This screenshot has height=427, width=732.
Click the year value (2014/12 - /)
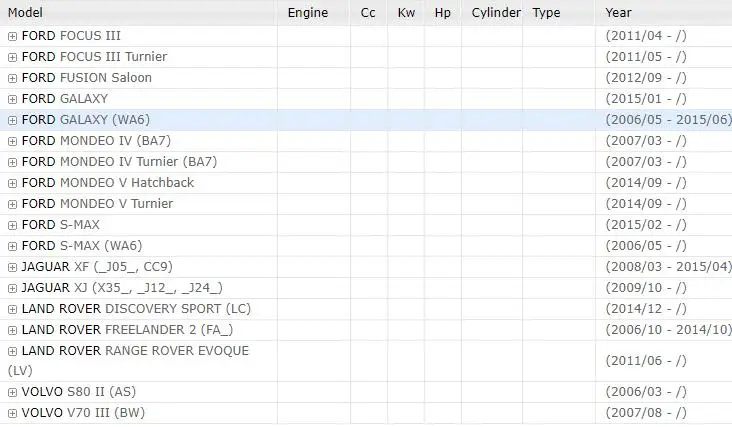coord(646,308)
